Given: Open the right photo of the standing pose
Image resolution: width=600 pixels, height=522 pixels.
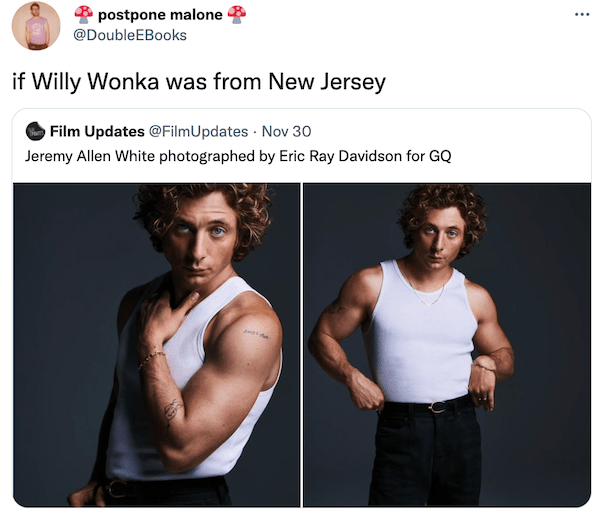Looking at the screenshot, I should [x=447, y=345].
